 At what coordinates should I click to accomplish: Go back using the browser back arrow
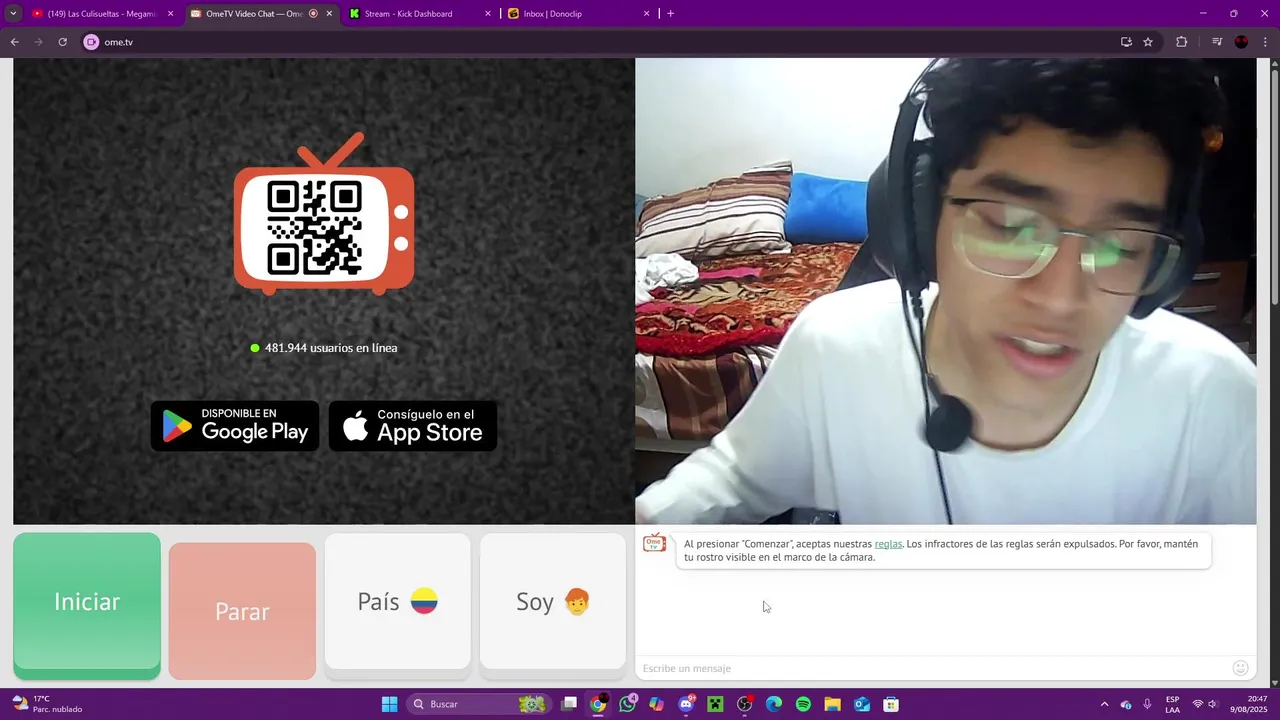(x=14, y=42)
